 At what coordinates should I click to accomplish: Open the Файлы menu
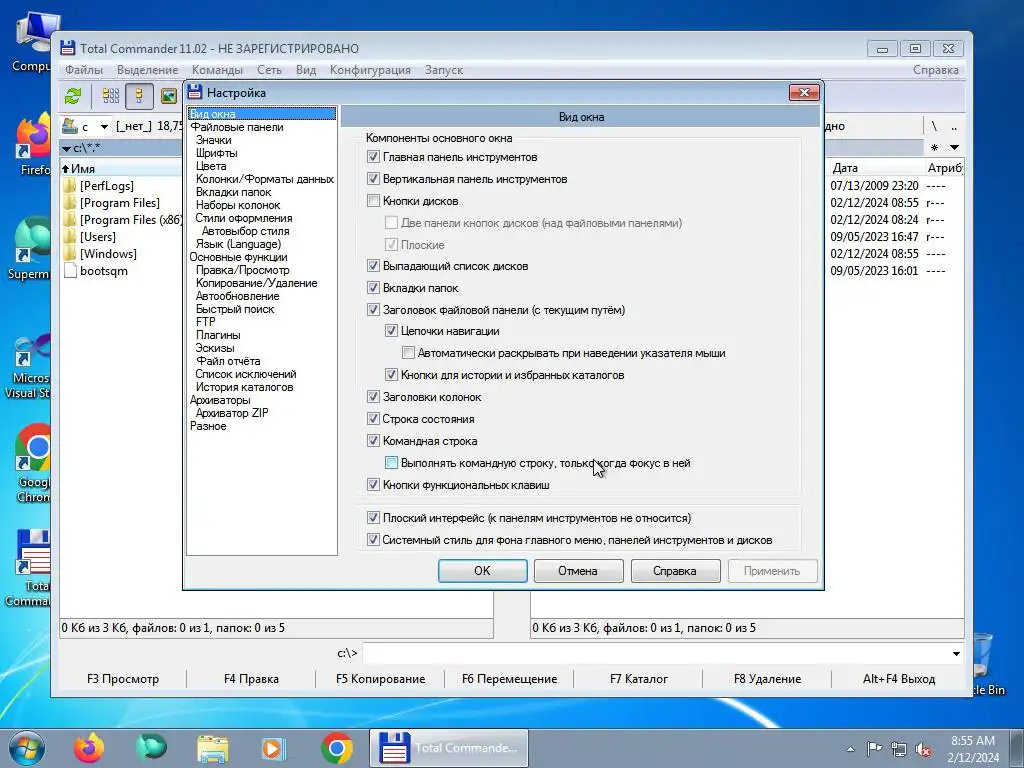(84, 70)
